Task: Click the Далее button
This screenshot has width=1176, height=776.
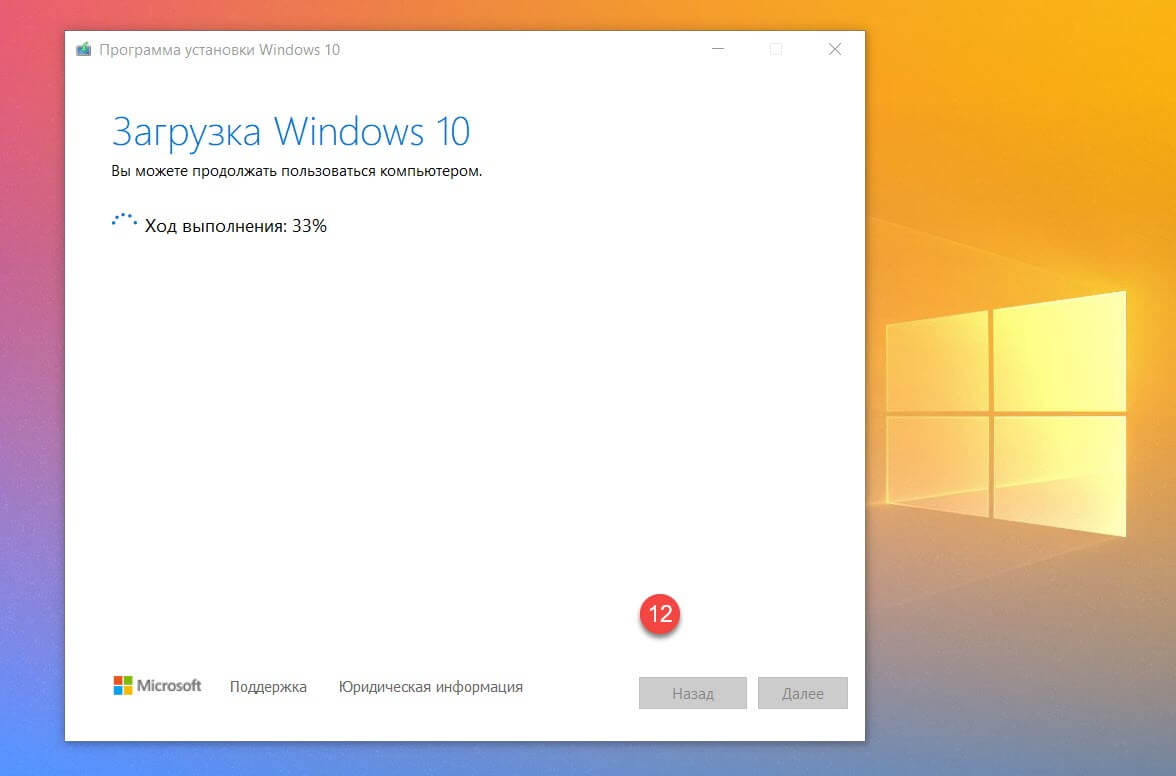Action: tap(802, 693)
